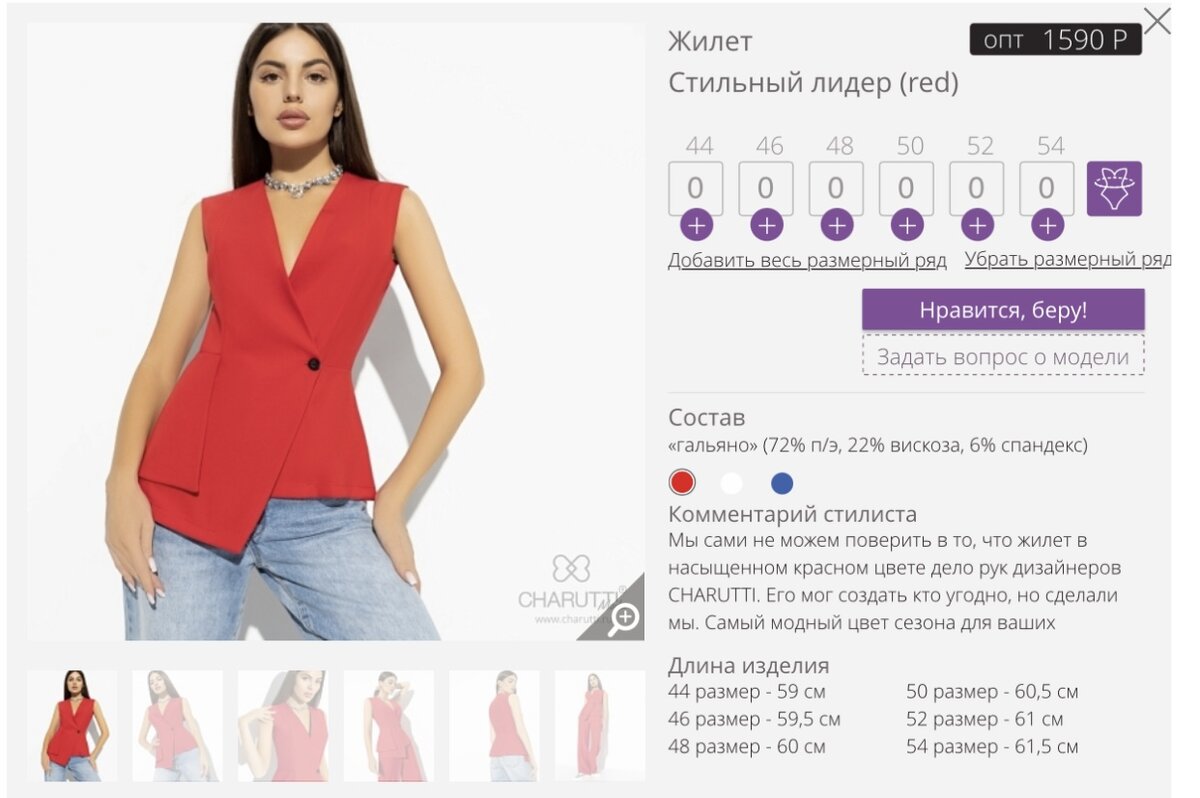This screenshot has height=798, width=1200.
Task: Click 'Добавить весь размерный ряд' link
Action: pyautogui.click(x=807, y=260)
